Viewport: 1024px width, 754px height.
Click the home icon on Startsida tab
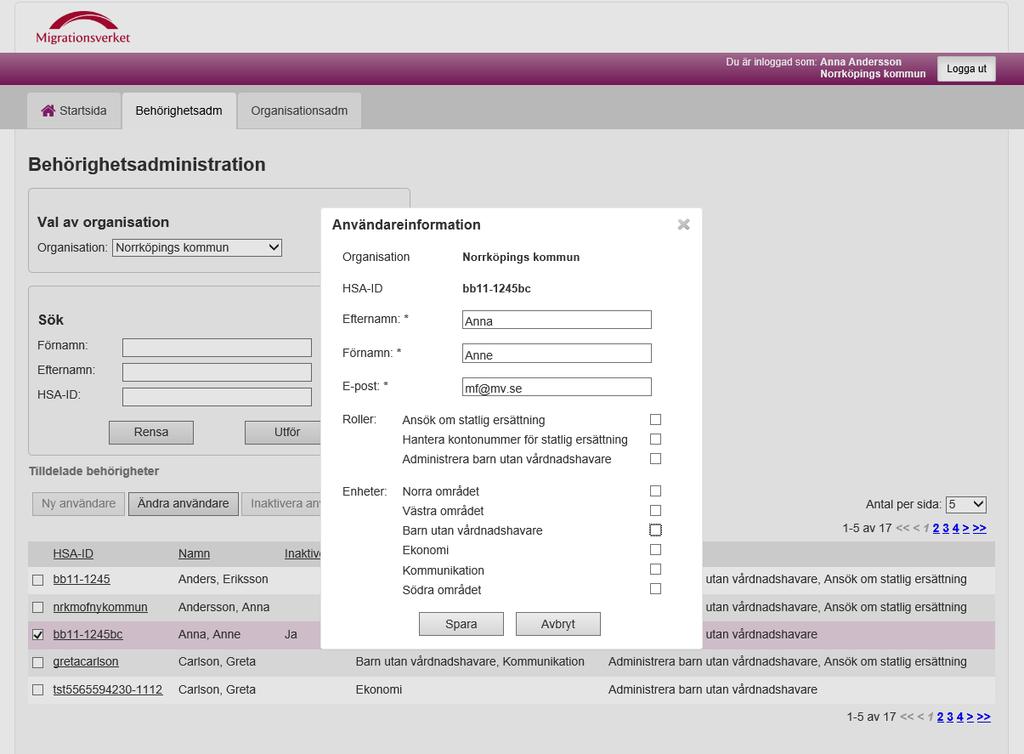(x=48, y=110)
